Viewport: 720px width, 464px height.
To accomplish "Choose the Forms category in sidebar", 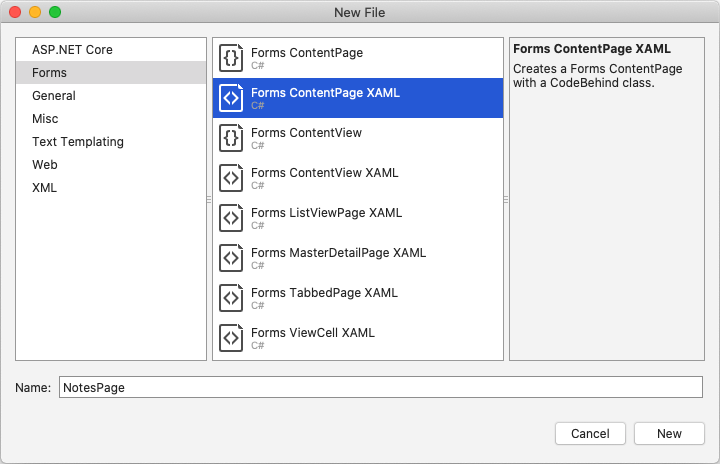I will [x=50, y=73].
